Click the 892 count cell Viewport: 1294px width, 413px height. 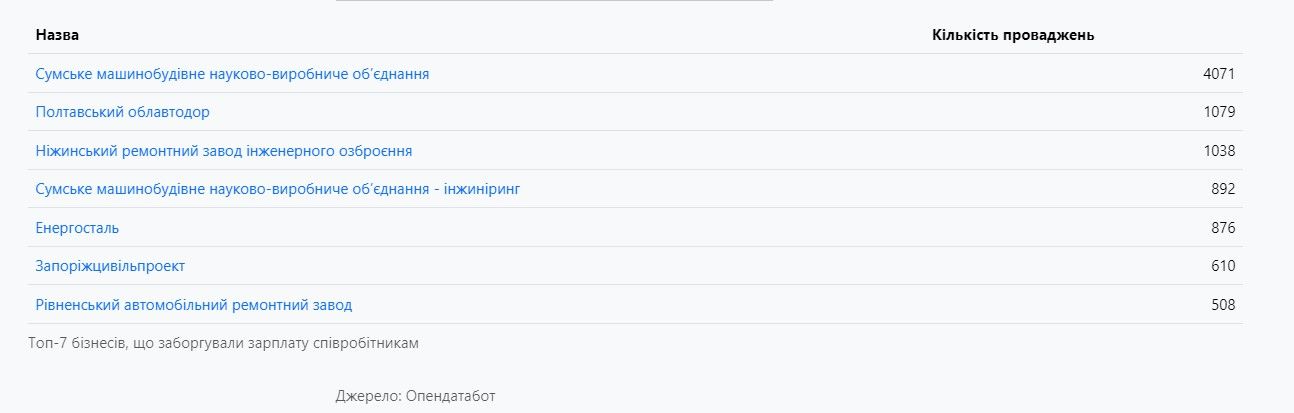pos(1223,189)
